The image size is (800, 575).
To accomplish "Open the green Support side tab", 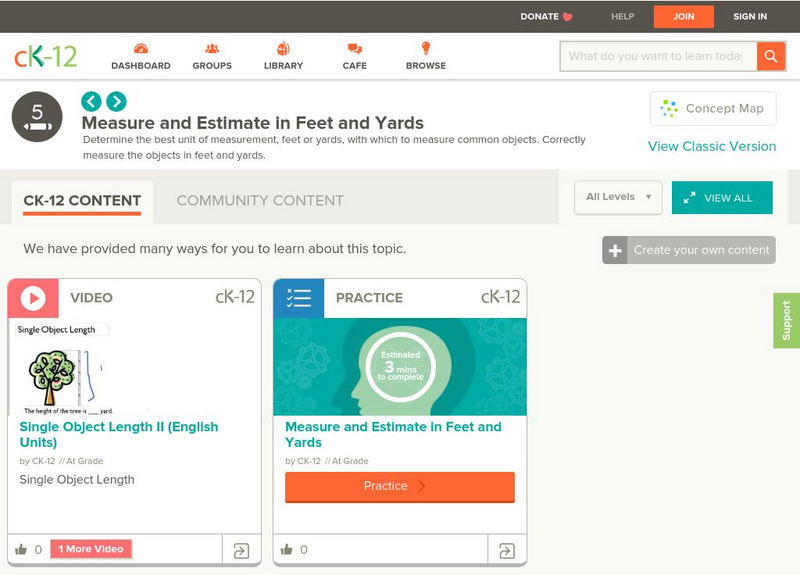I will click(787, 320).
